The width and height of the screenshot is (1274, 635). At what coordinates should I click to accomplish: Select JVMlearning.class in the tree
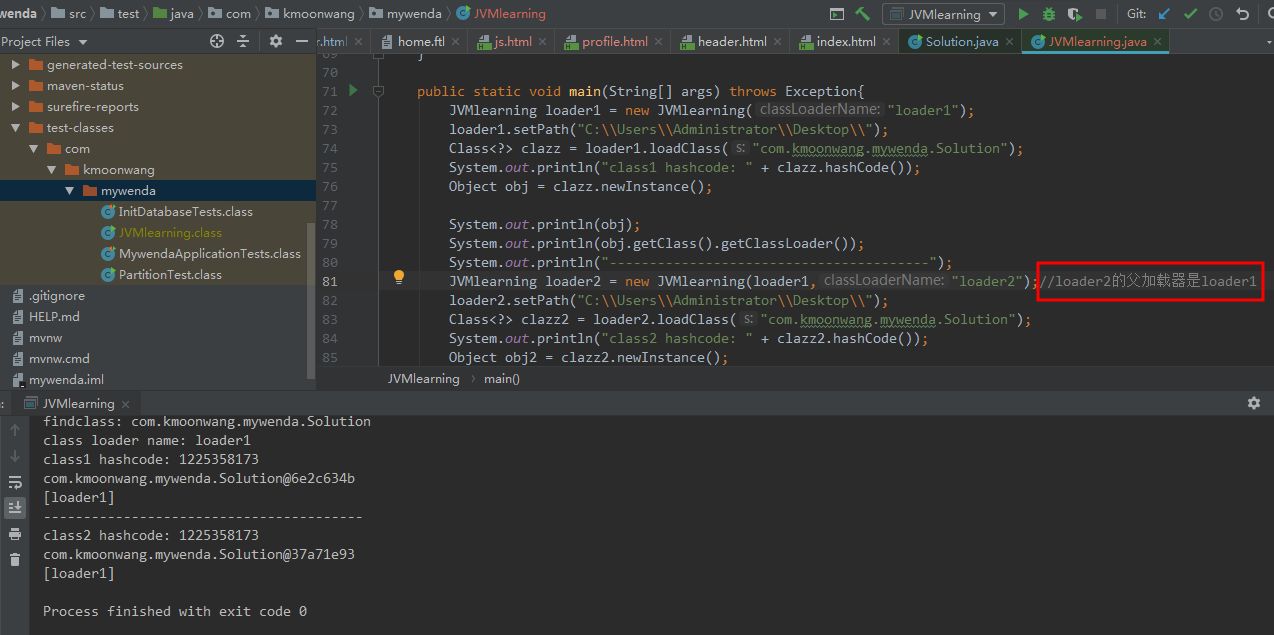[x=170, y=233]
